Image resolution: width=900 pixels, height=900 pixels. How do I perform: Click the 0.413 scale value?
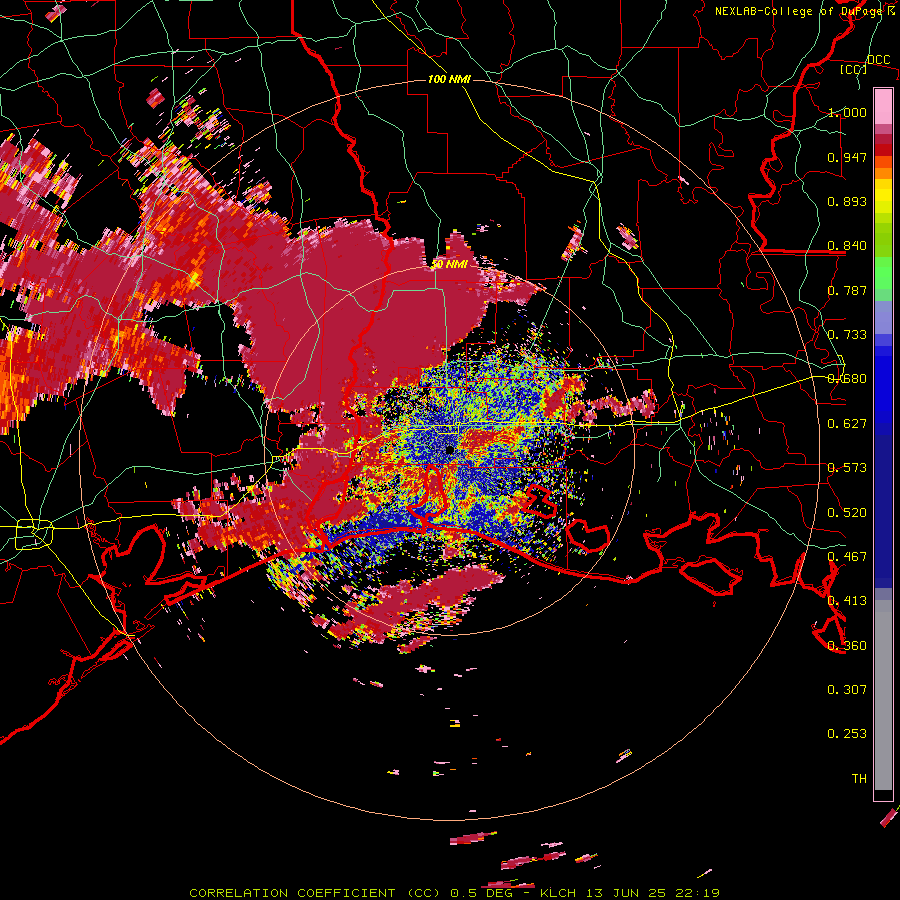click(x=847, y=601)
